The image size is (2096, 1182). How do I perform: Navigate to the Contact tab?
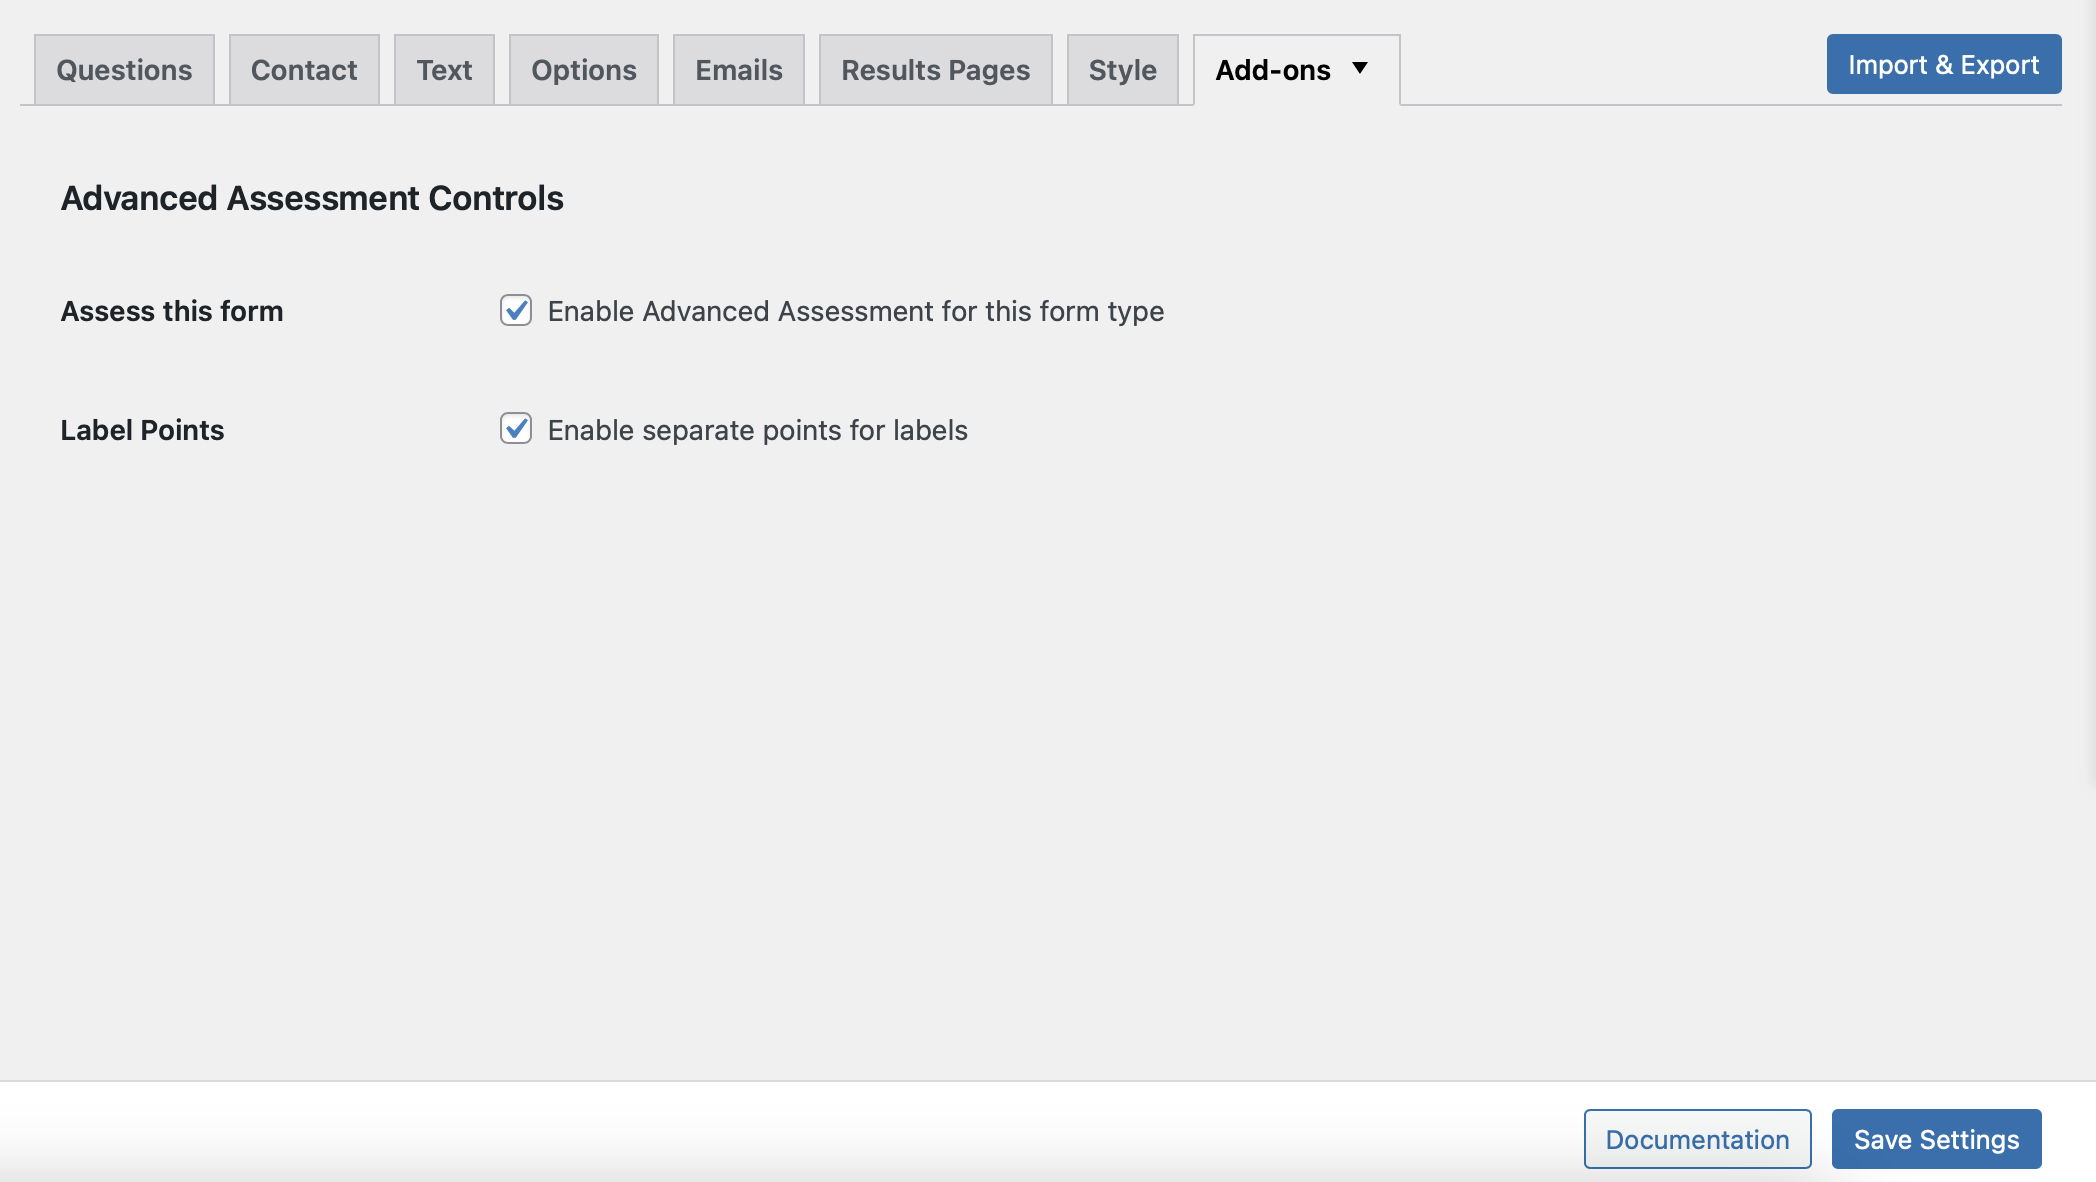[304, 69]
